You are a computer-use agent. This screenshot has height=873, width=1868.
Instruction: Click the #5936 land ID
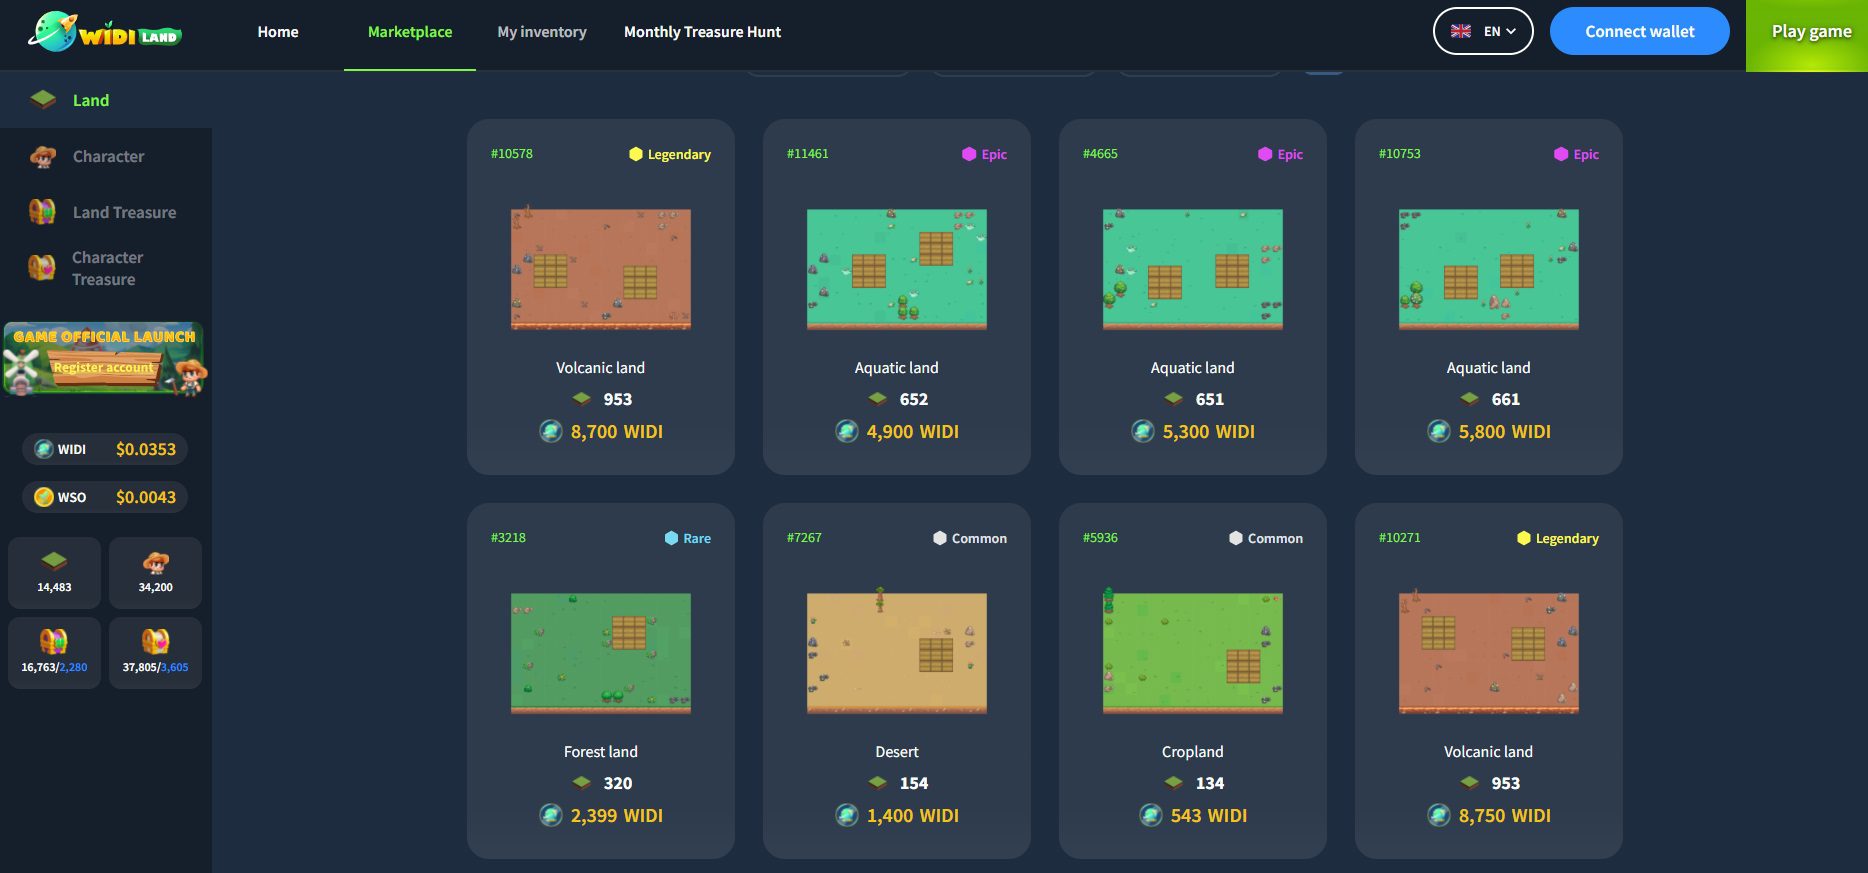[1100, 538]
